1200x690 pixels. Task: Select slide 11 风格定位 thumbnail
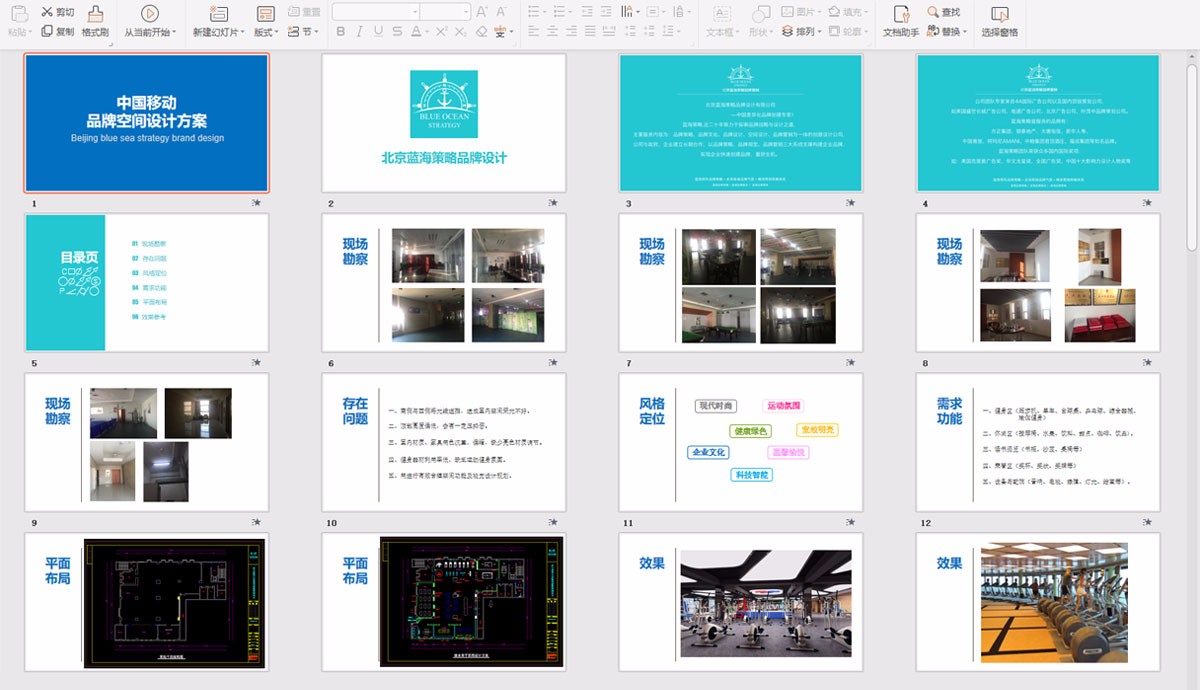[x=741, y=443]
